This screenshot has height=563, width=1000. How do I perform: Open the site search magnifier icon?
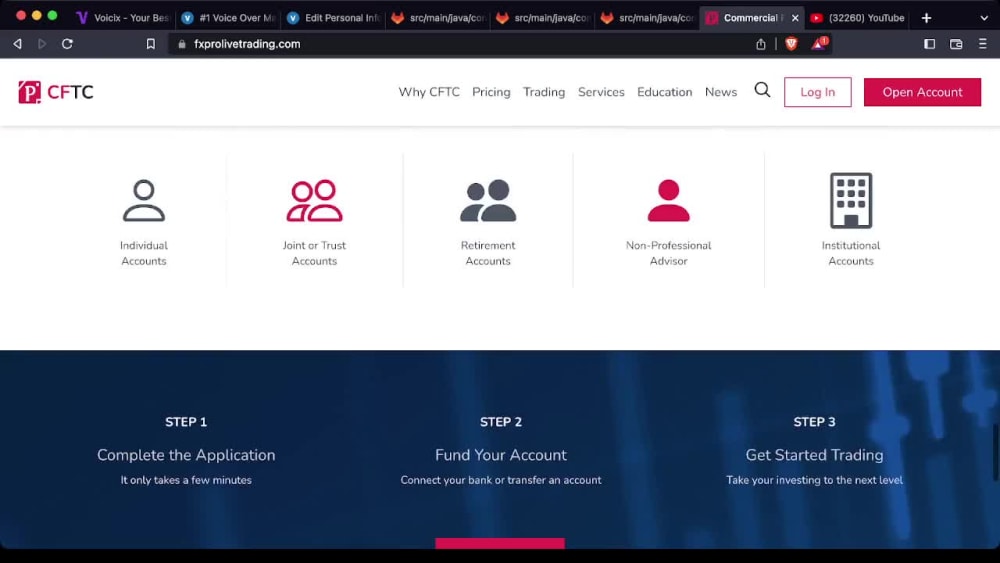(762, 90)
